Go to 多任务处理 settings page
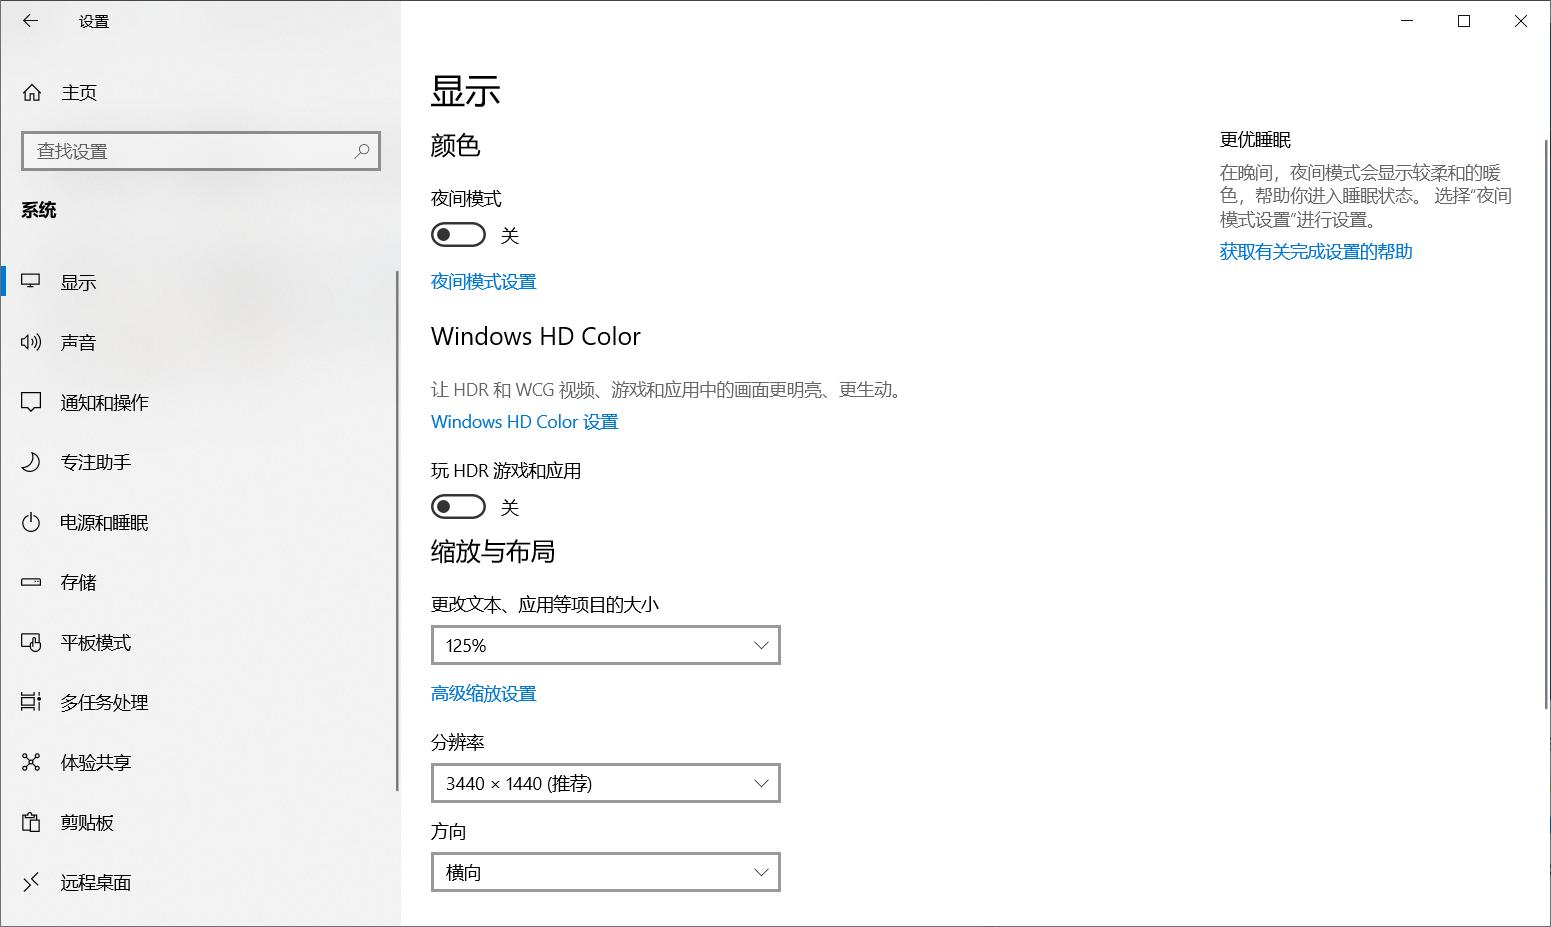1551x927 pixels. (104, 702)
